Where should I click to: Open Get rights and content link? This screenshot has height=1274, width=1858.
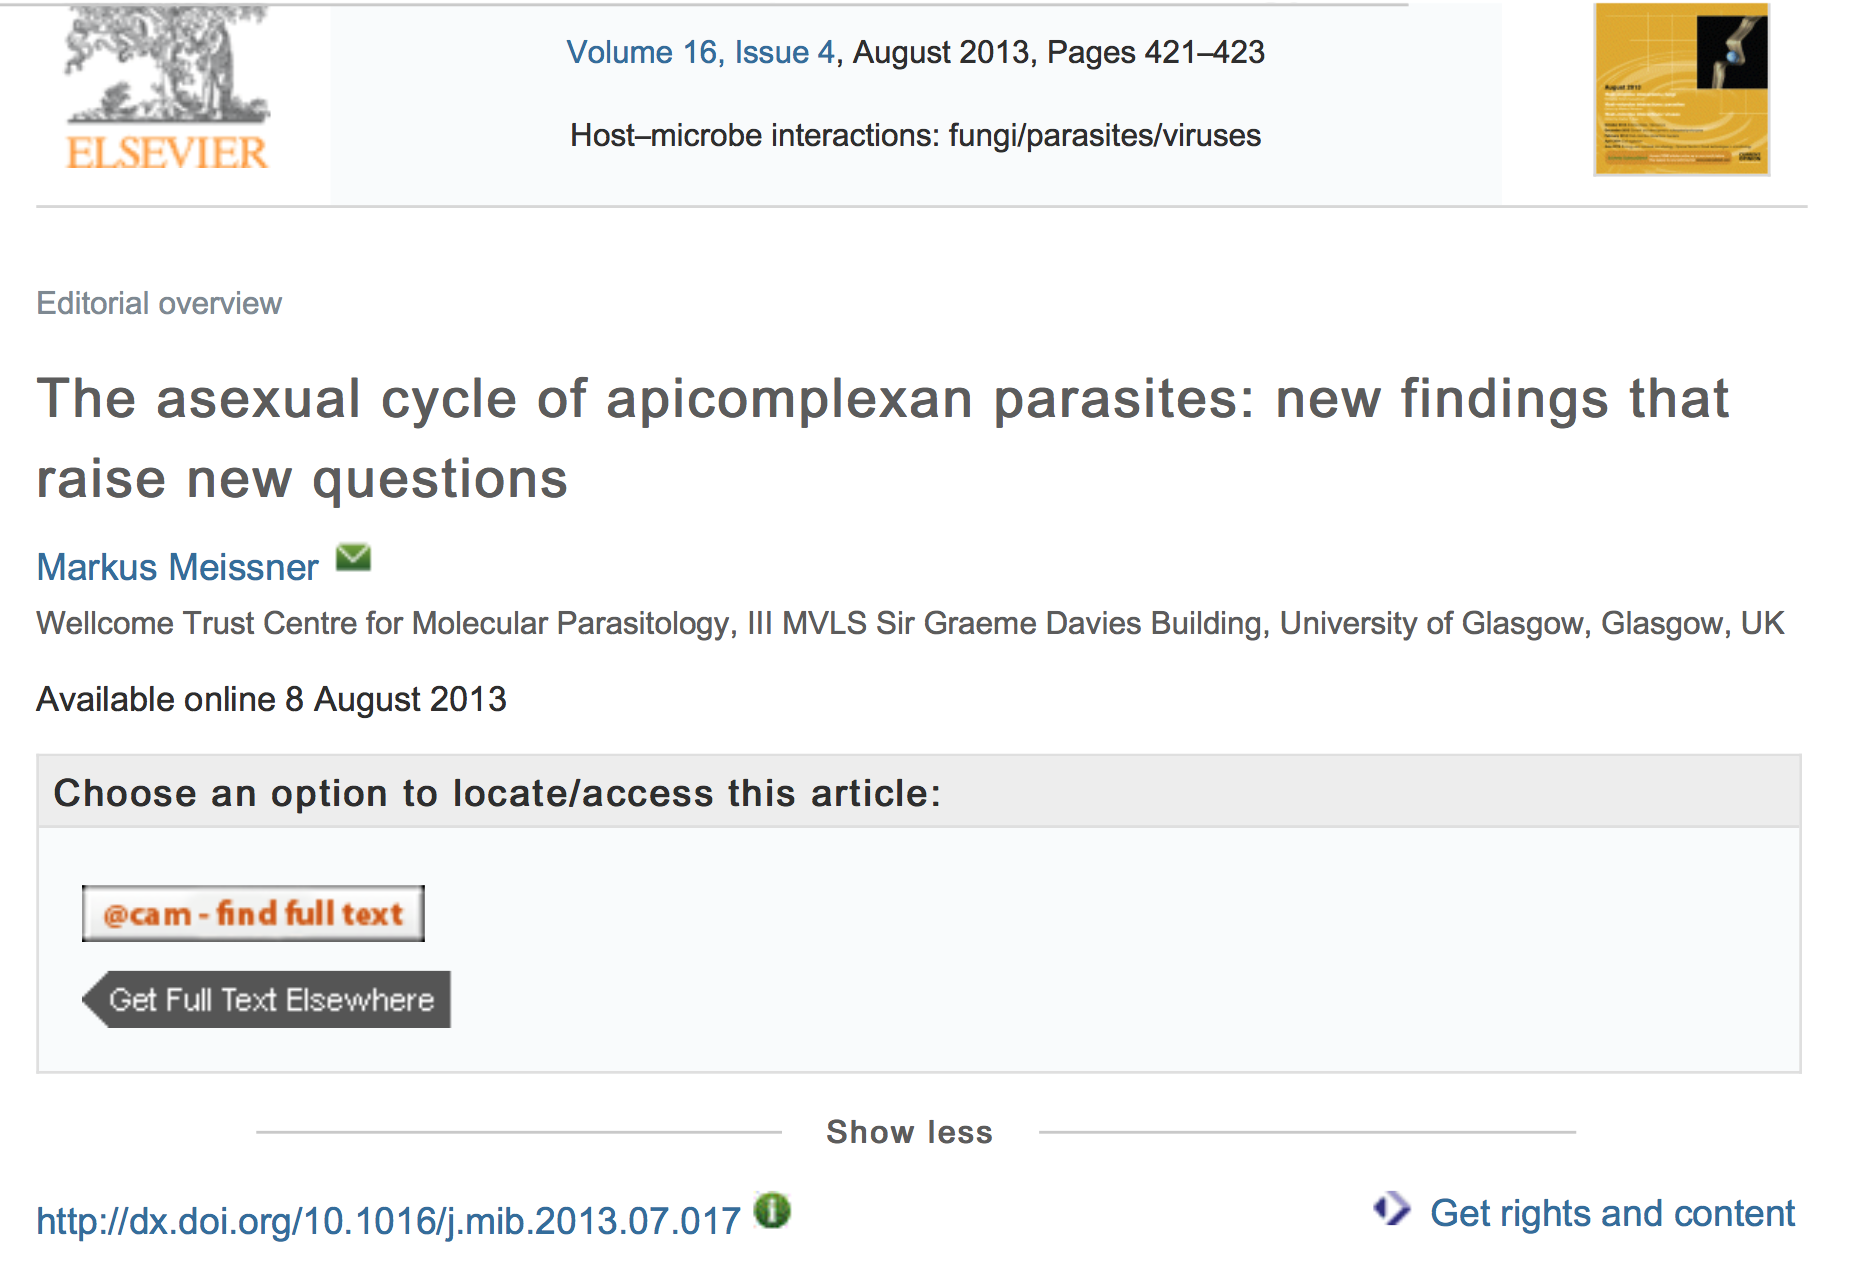click(1612, 1213)
